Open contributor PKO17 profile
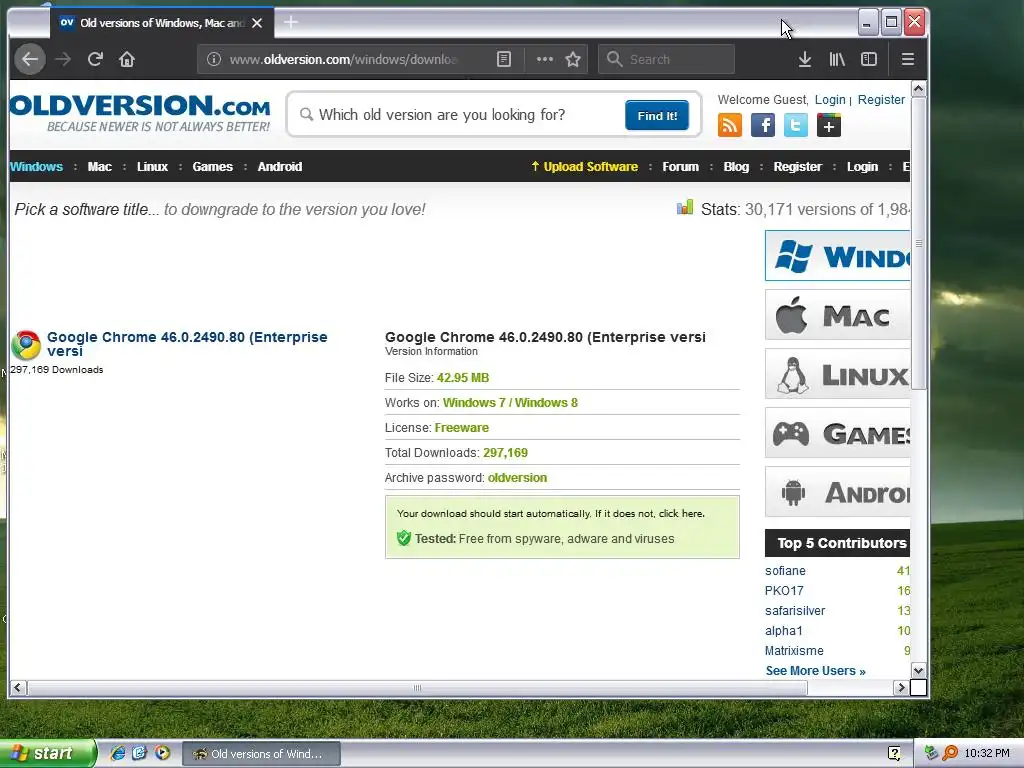 coord(784,590)
